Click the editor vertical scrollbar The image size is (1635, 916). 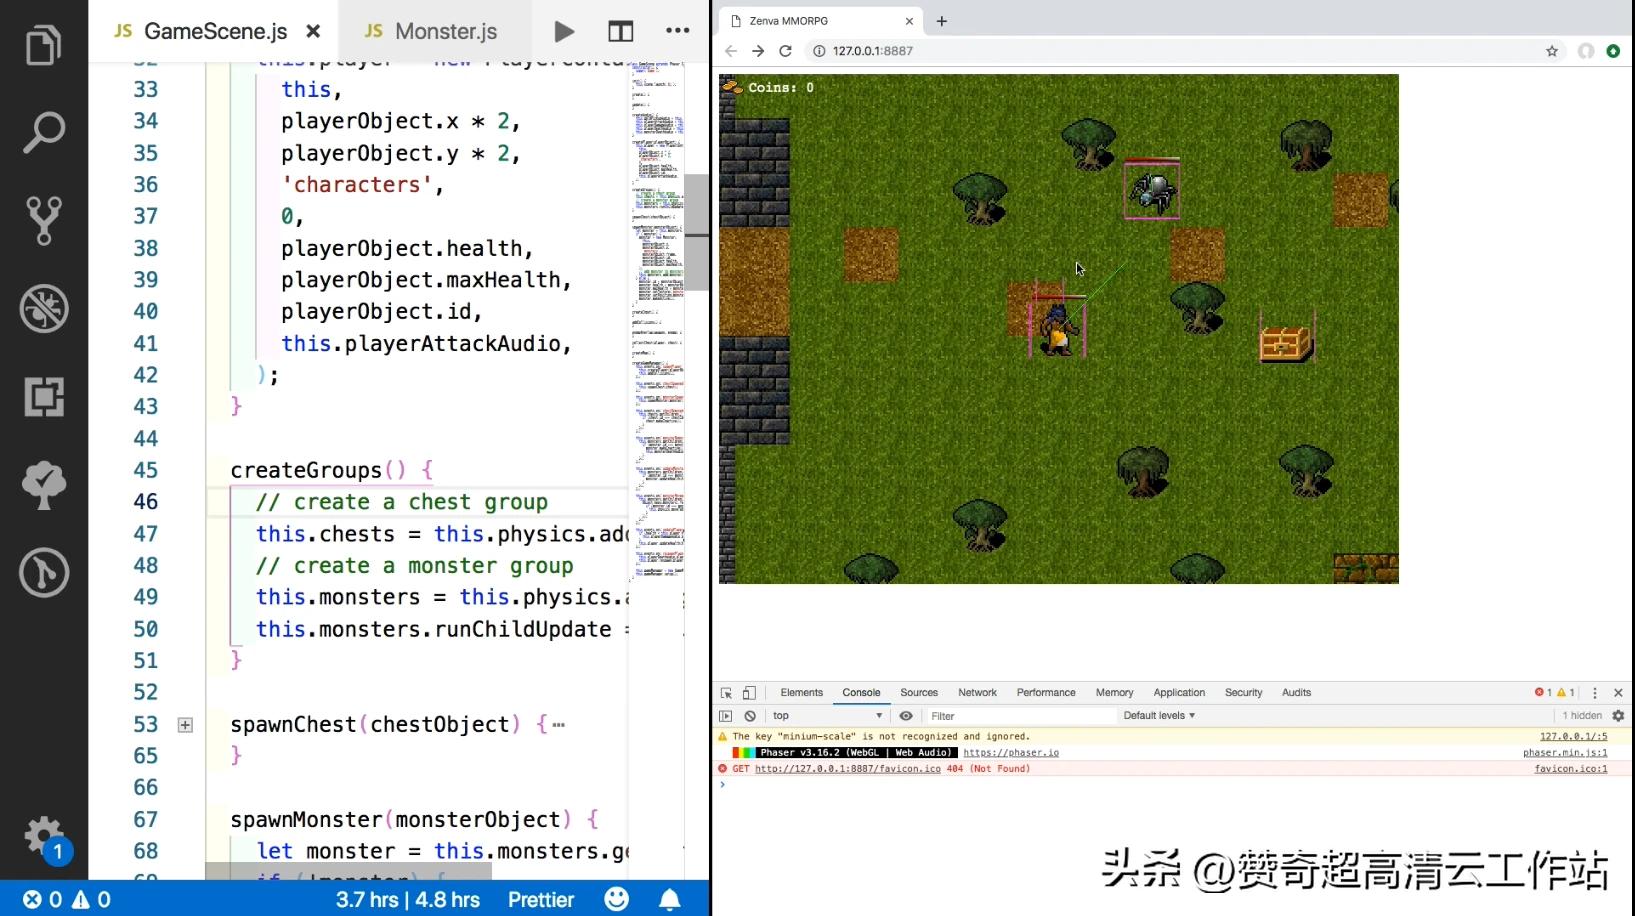click(x=697, y=232)
